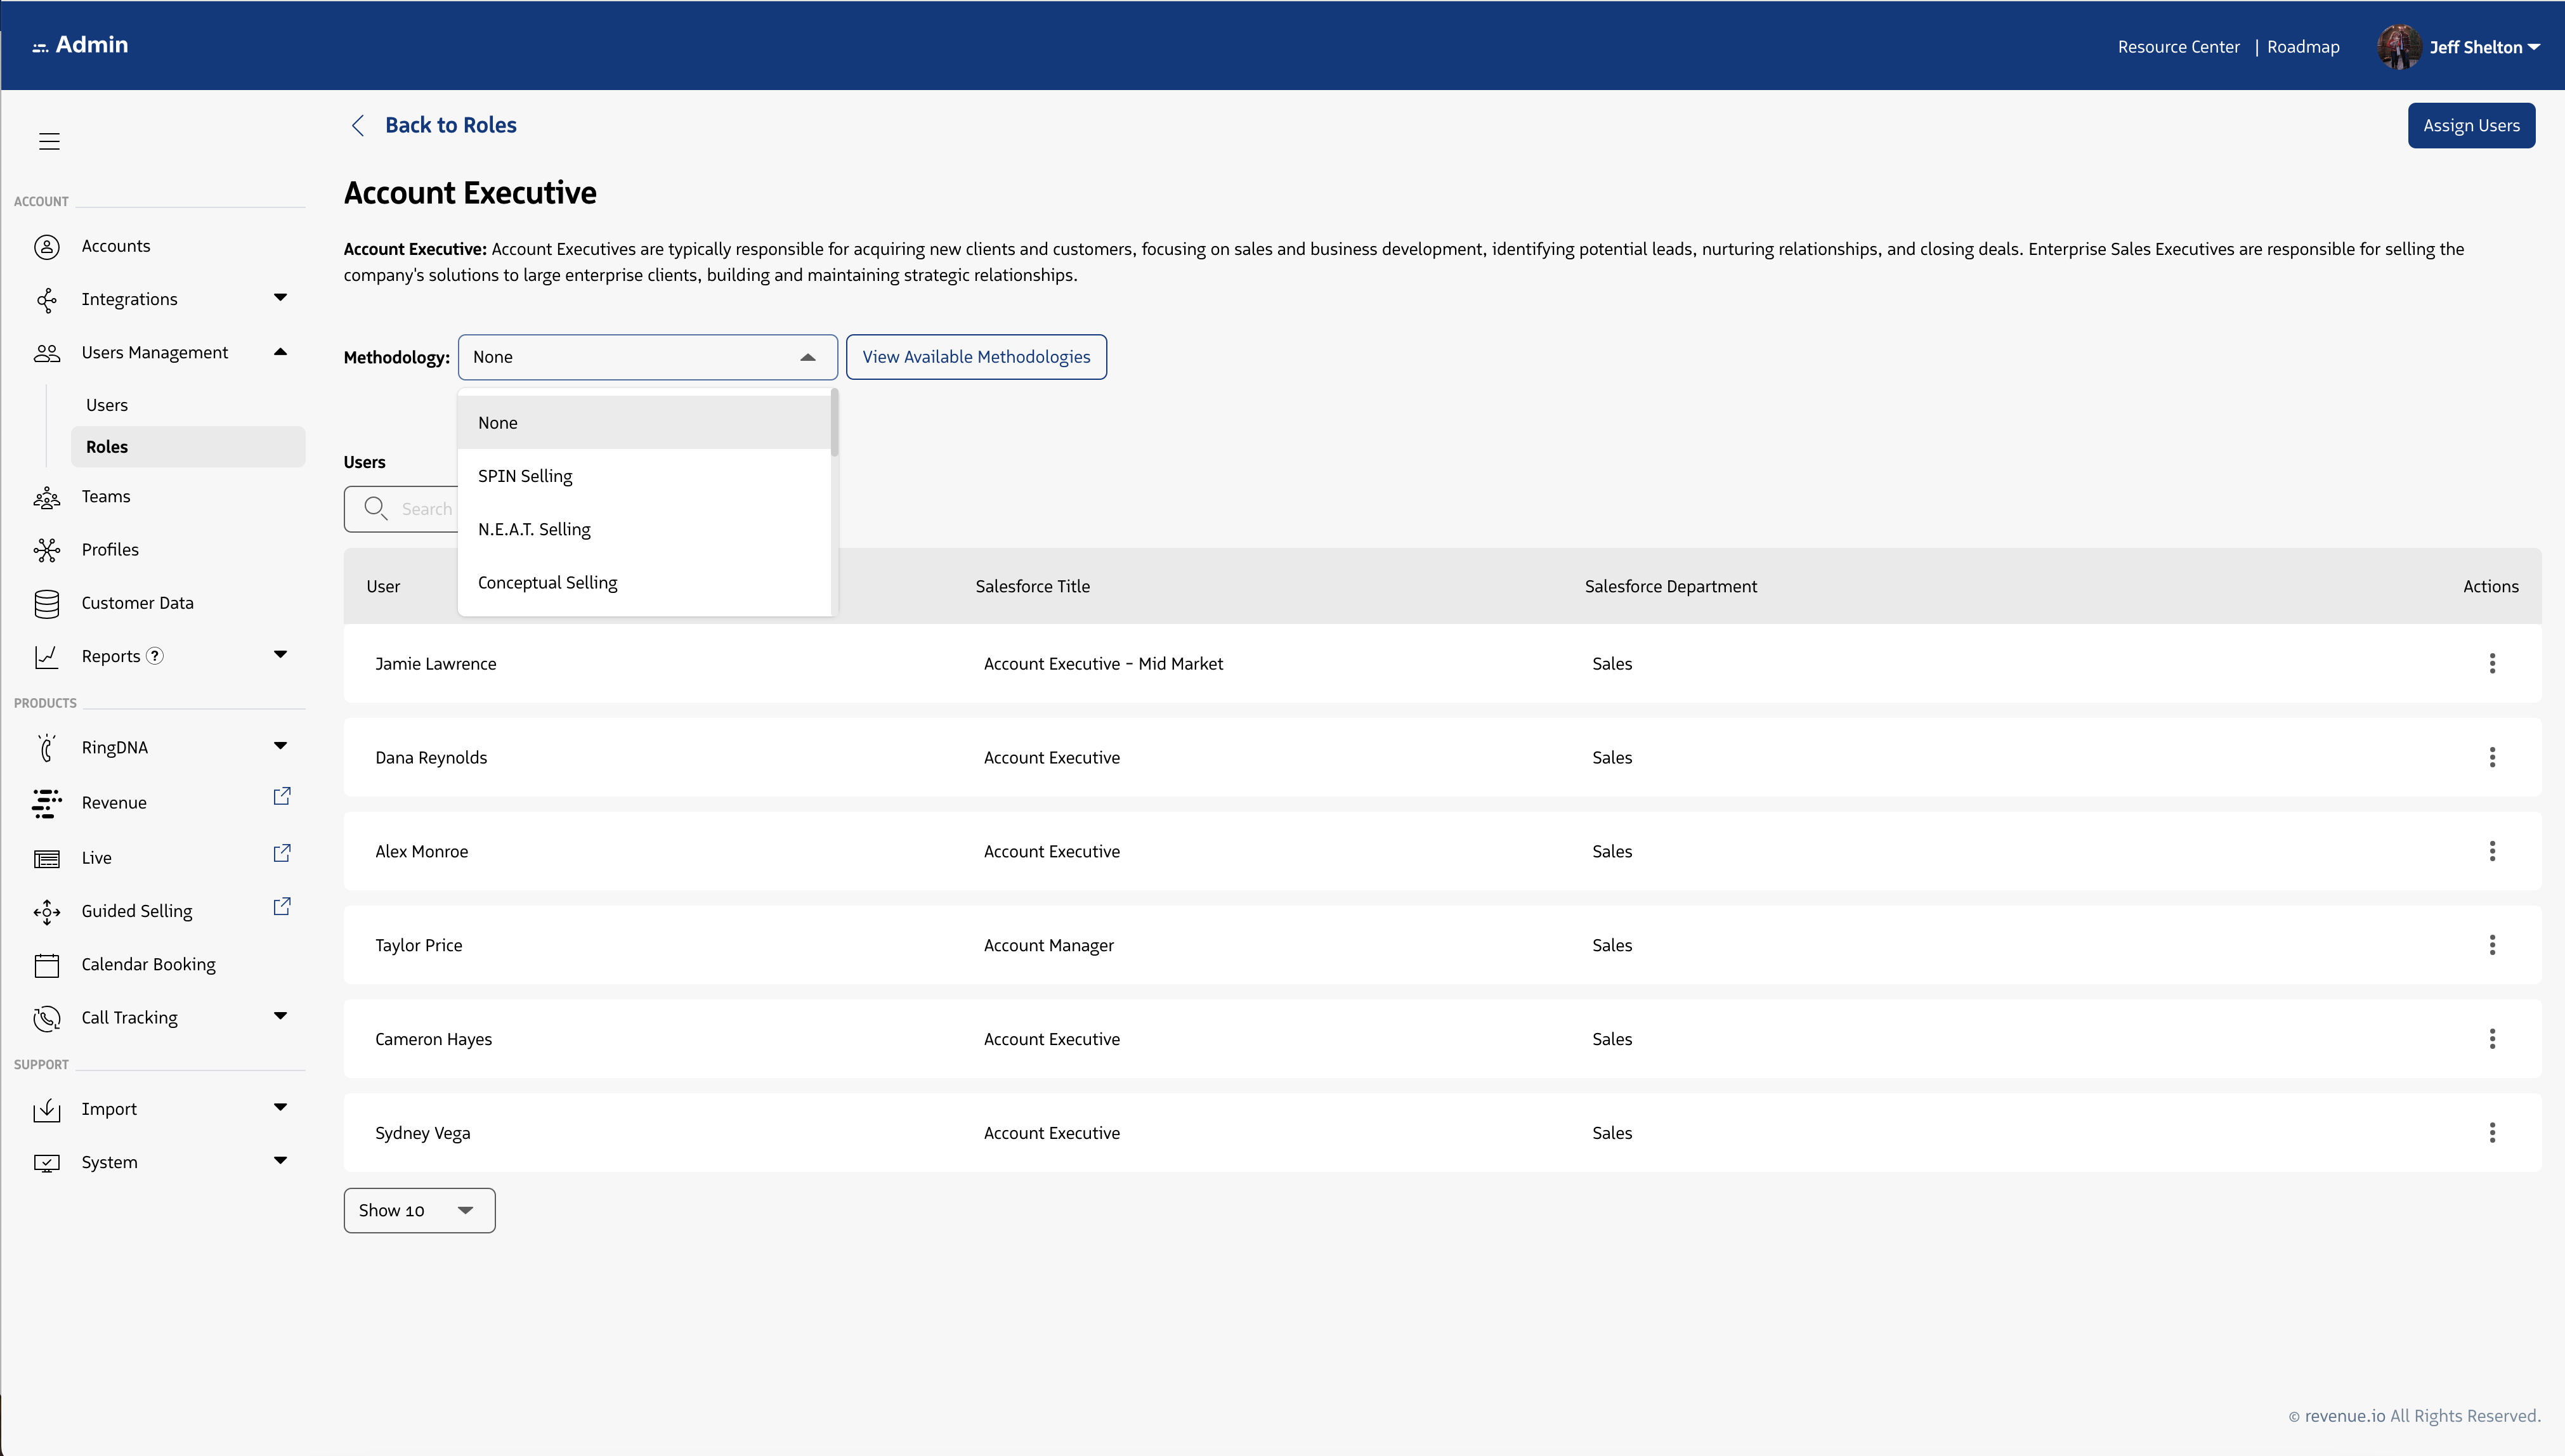Open actions menu for Jamie Lawrence

(2491, 663)
